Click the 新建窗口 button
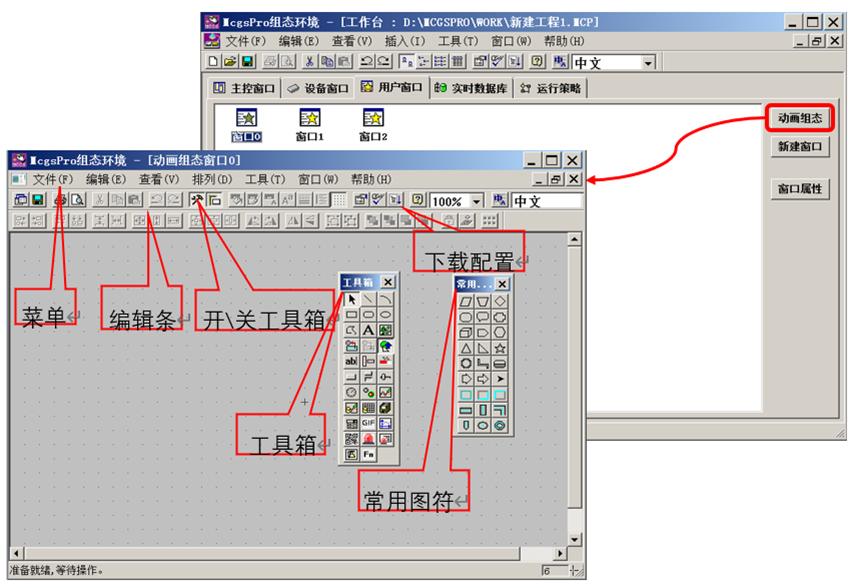This screenshot has height=588, width=865. 800,146
